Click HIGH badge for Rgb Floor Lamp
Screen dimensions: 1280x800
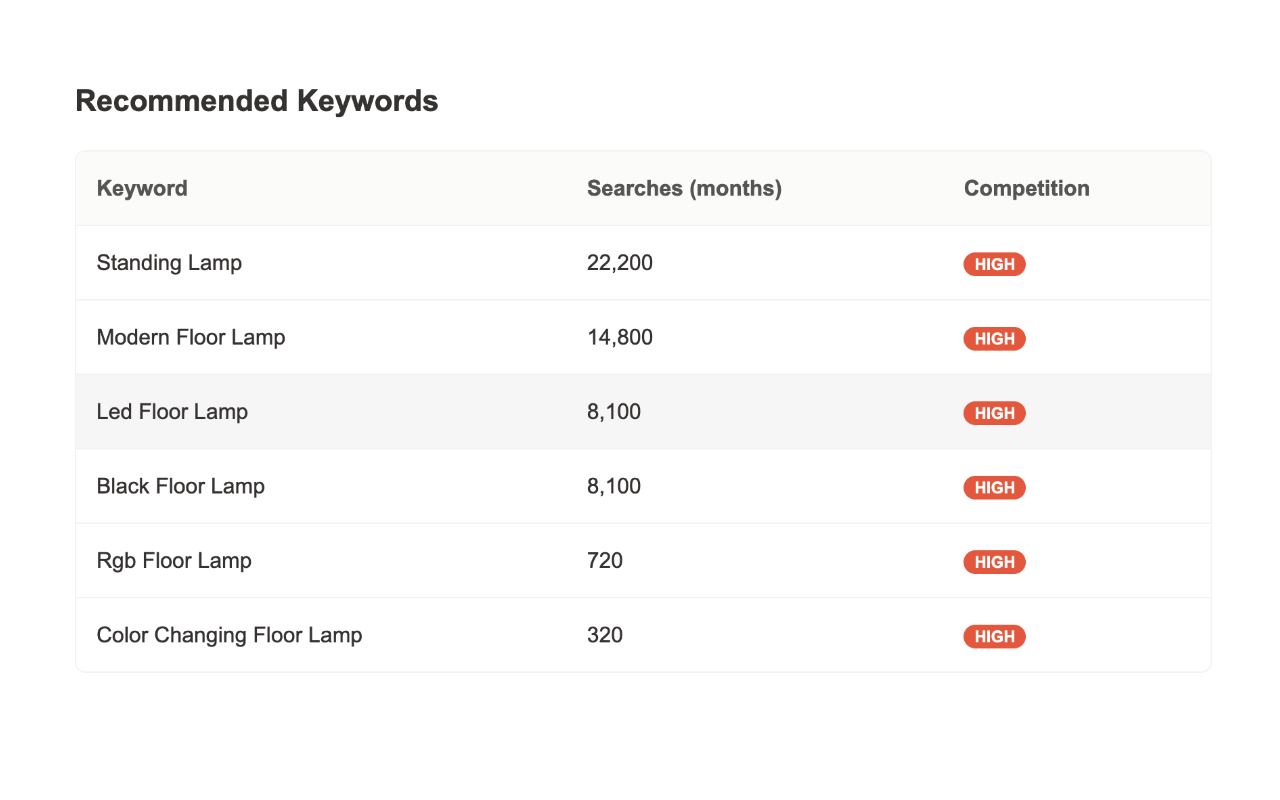pos(994,562)
